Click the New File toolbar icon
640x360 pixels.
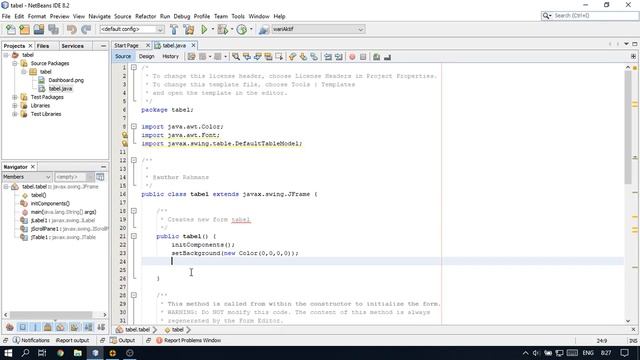pyautogui.click(x=11, y=29)
